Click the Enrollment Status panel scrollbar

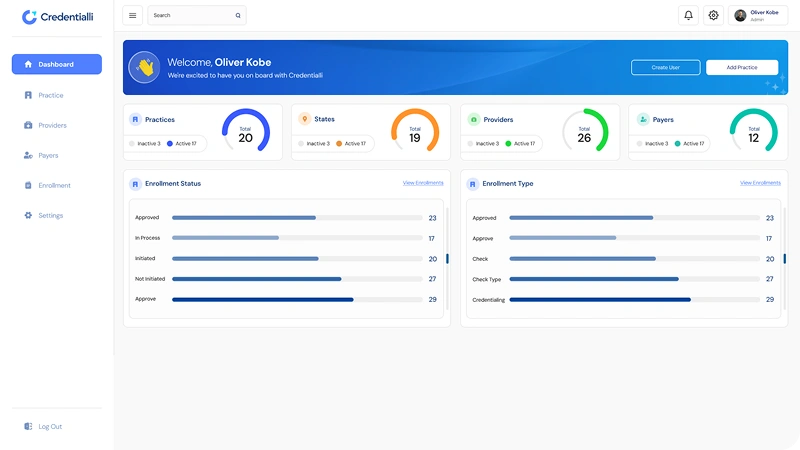pyautogui.click(x=447, y=258)
